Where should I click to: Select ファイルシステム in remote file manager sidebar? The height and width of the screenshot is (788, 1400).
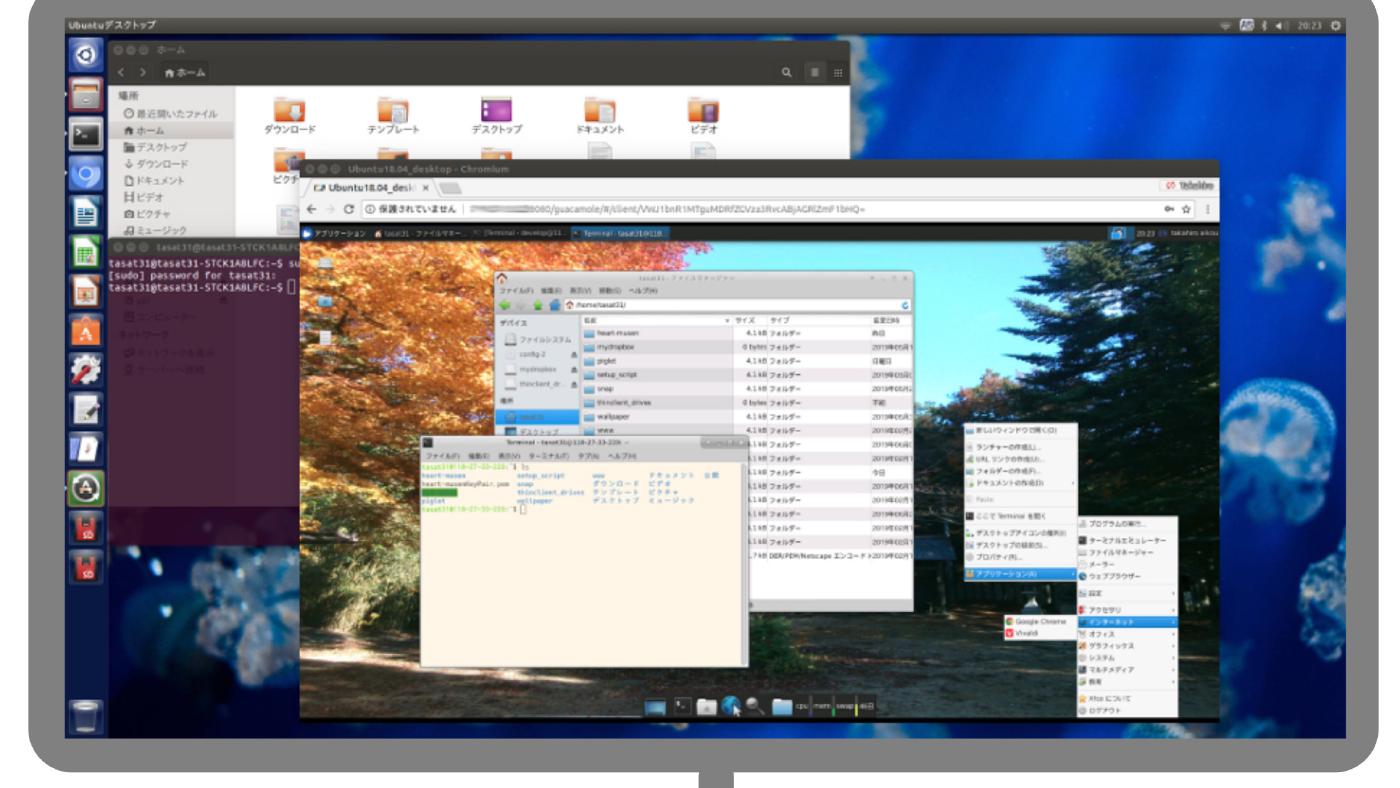pos(540,342)
